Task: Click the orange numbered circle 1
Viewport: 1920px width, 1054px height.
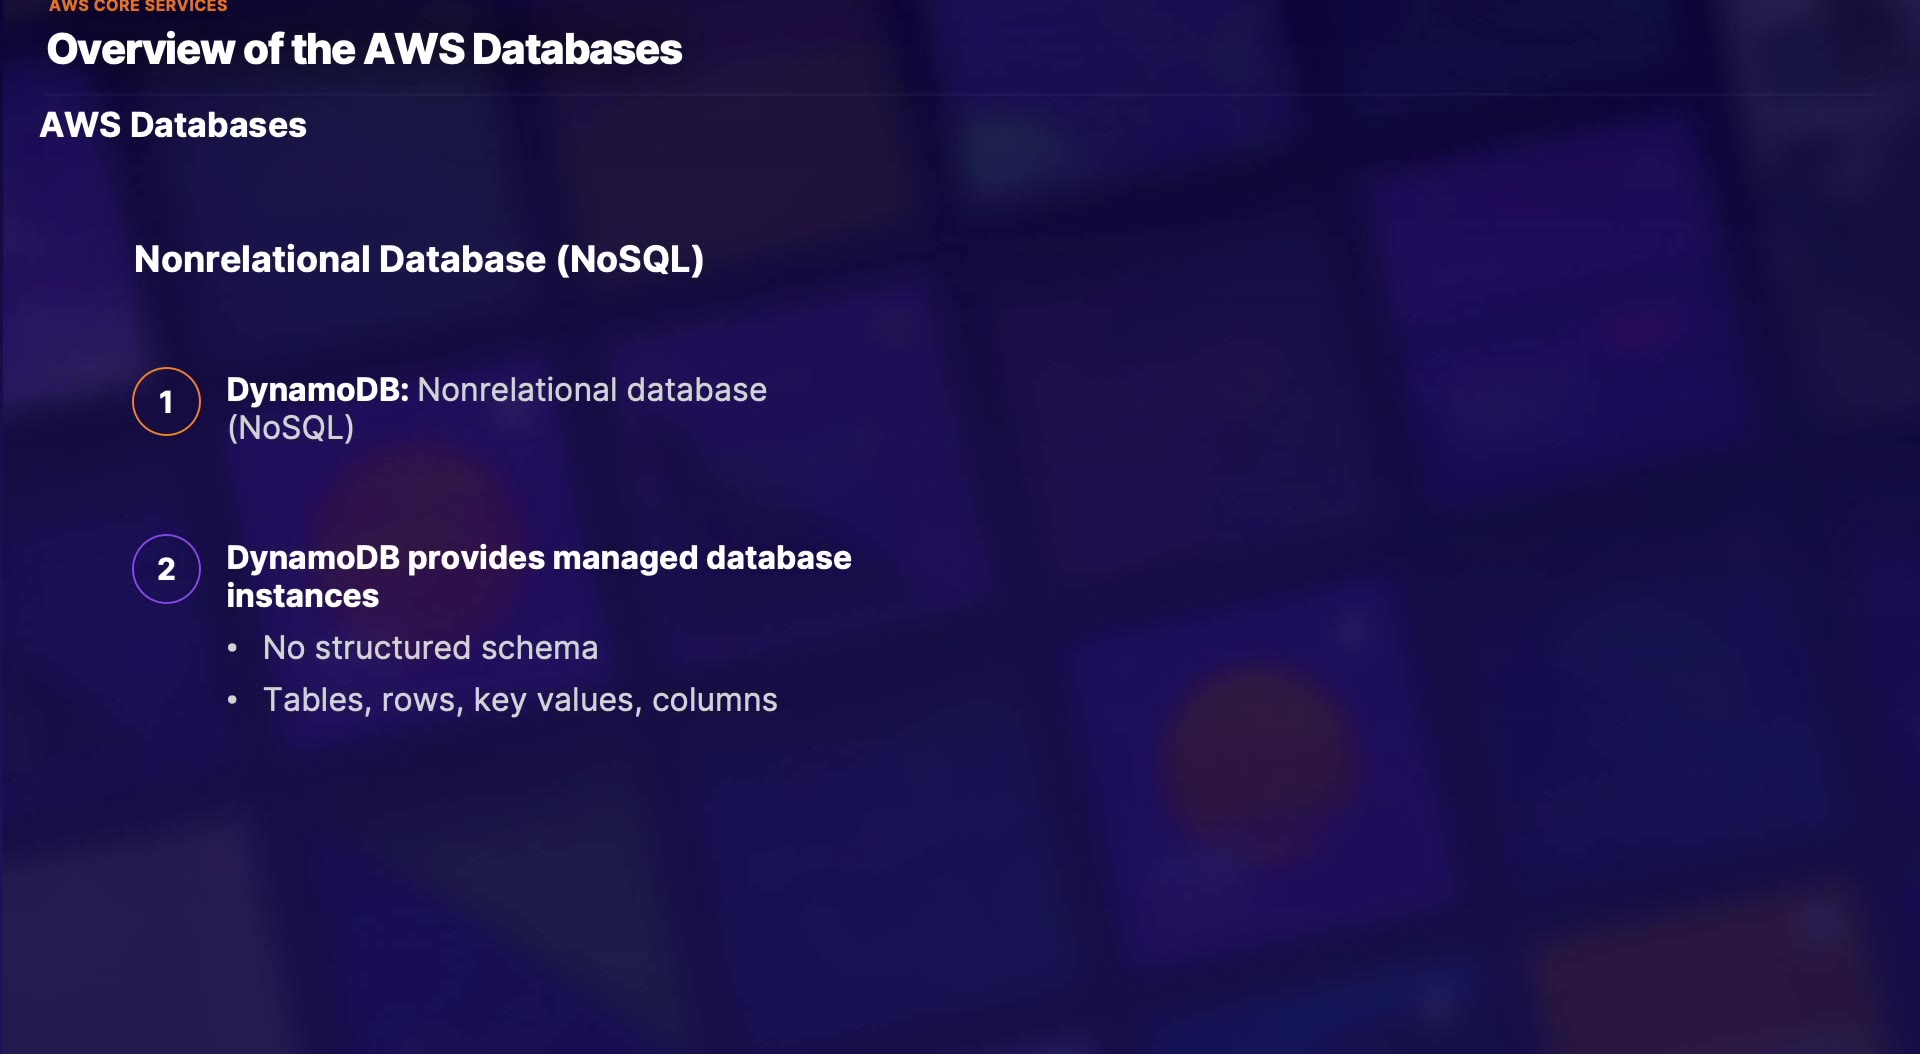Action: pyautogui.click(x=166, y=402)
